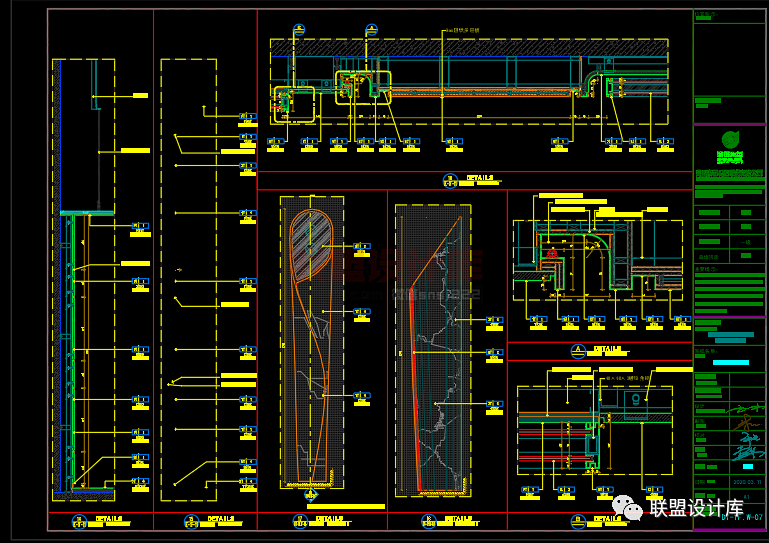Click the left section bubble above the top drawing
Viewport: 769px width, 543px height.
tap(297, 31)
